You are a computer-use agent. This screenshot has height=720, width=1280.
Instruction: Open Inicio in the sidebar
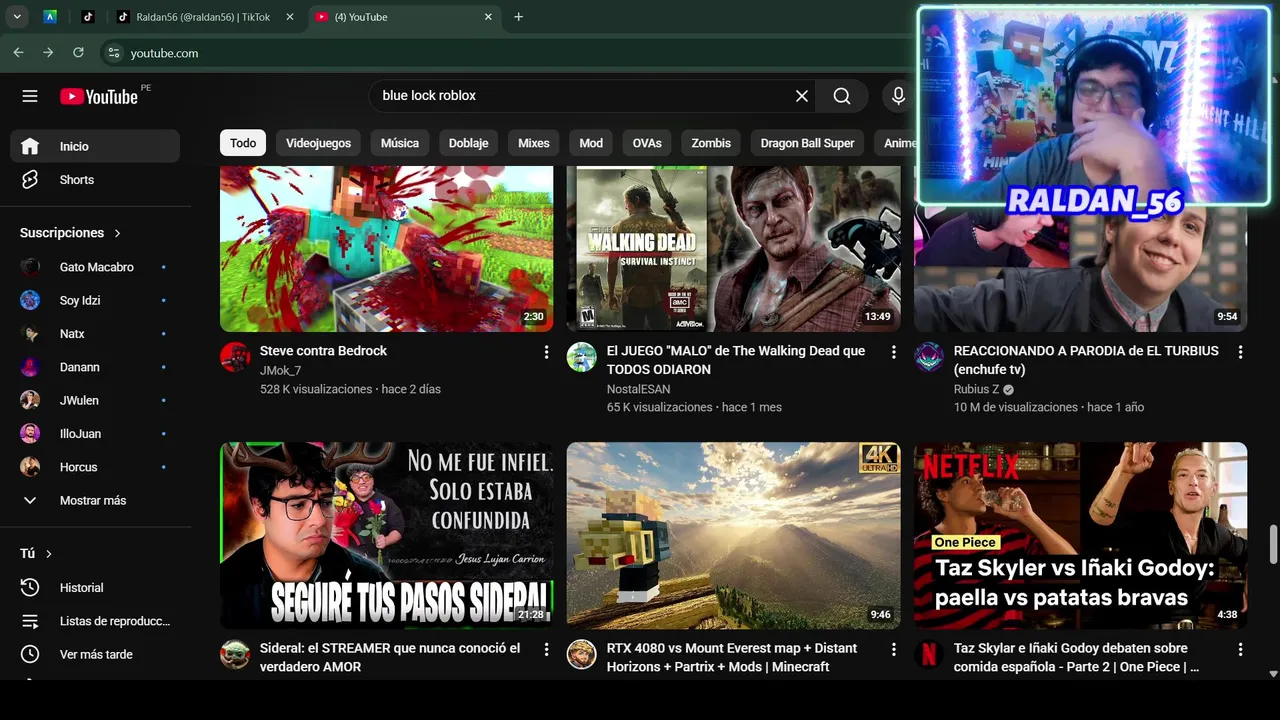tap(96, 146)
